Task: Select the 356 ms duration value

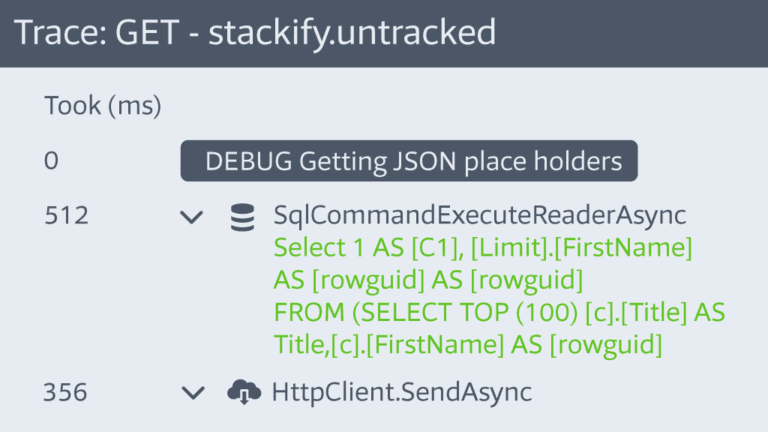Action: point(66,392)
